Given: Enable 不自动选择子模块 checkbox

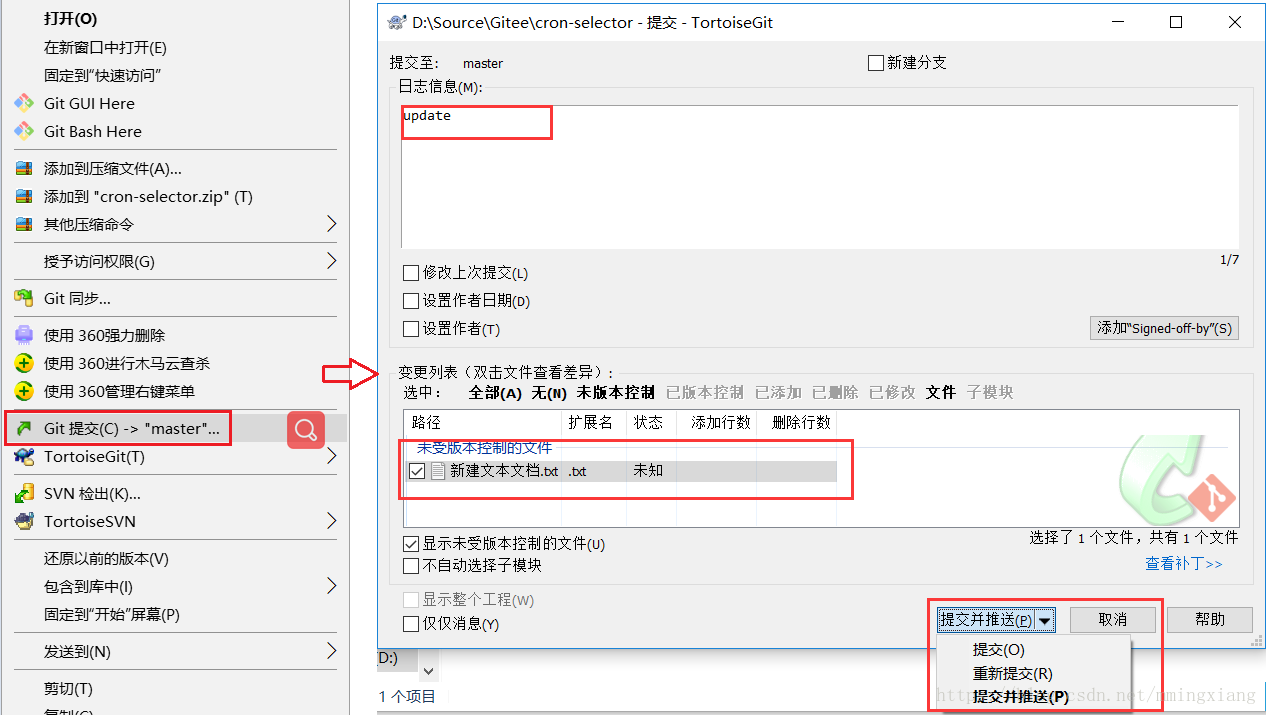Looking at the screenshot, I should click(x=410, y=566).
